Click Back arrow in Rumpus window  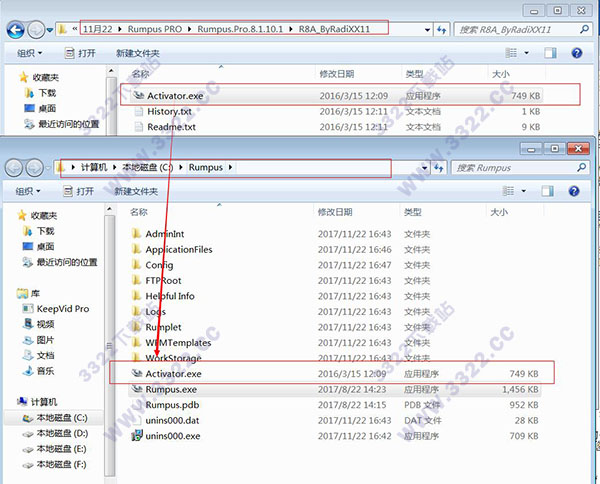[14, 168]
